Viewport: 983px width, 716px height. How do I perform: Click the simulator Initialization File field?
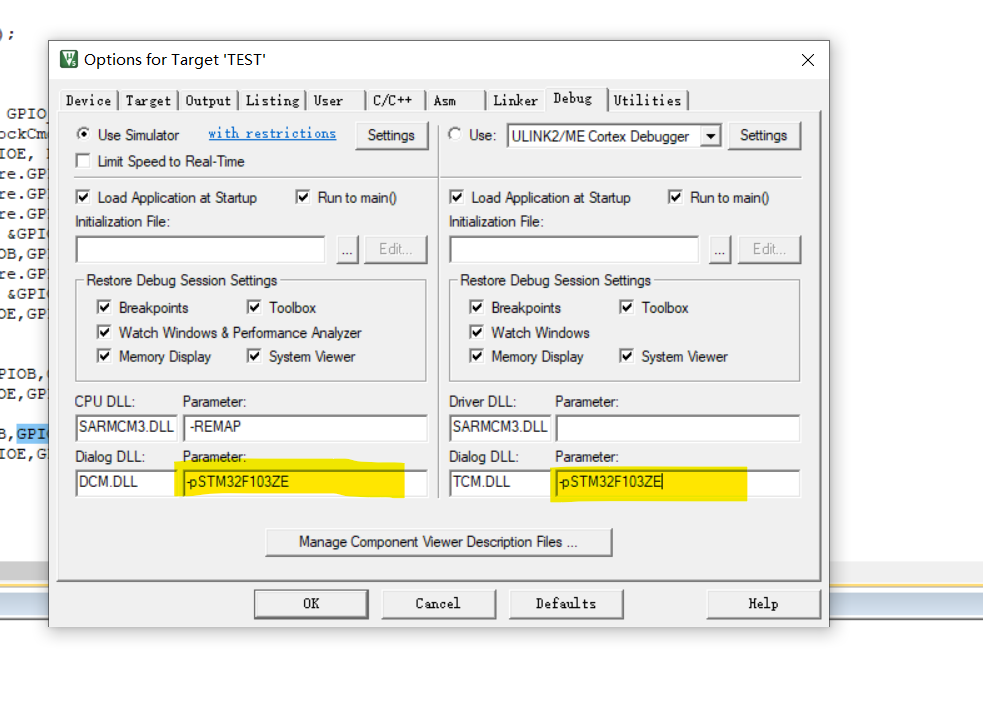pyautogui.click(x=201, y=250)
